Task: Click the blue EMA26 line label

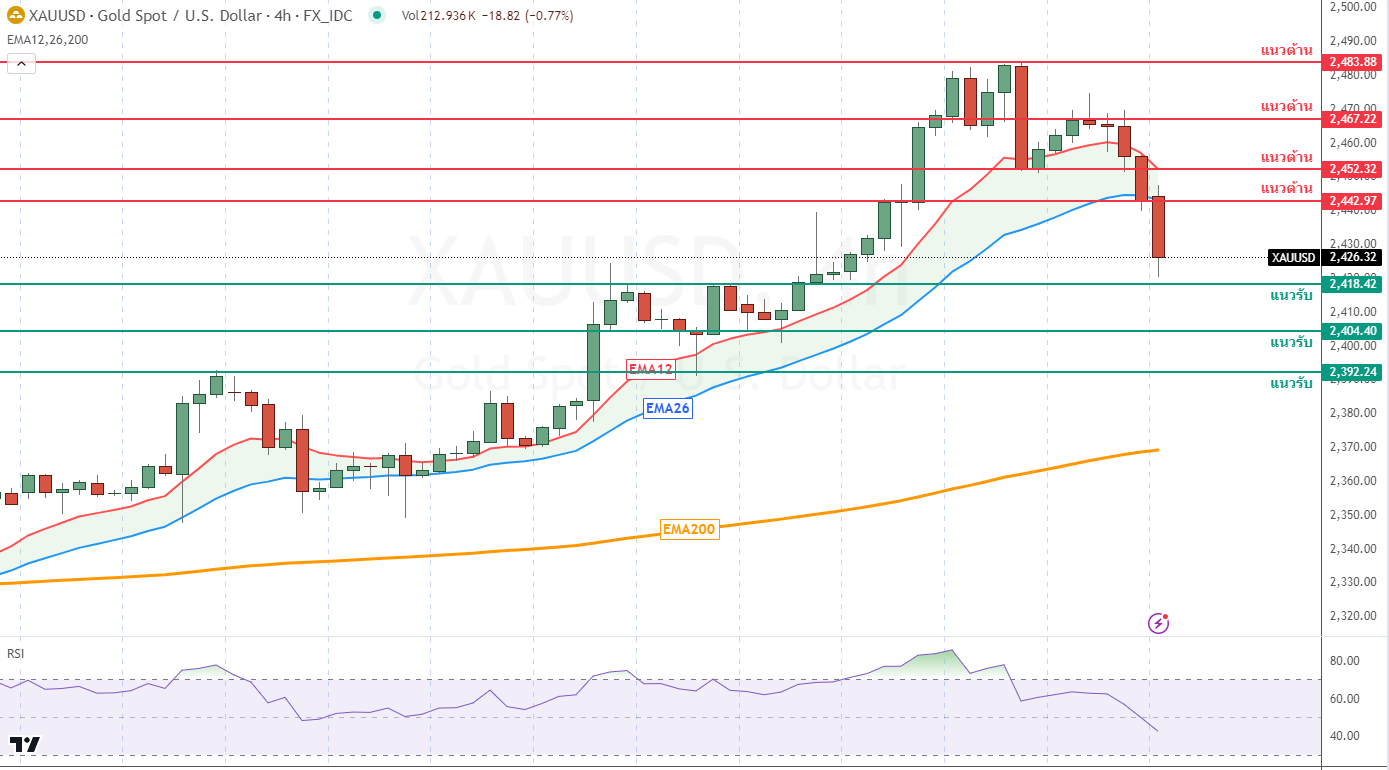Action: pyautogui.click(x=668, y=408)
